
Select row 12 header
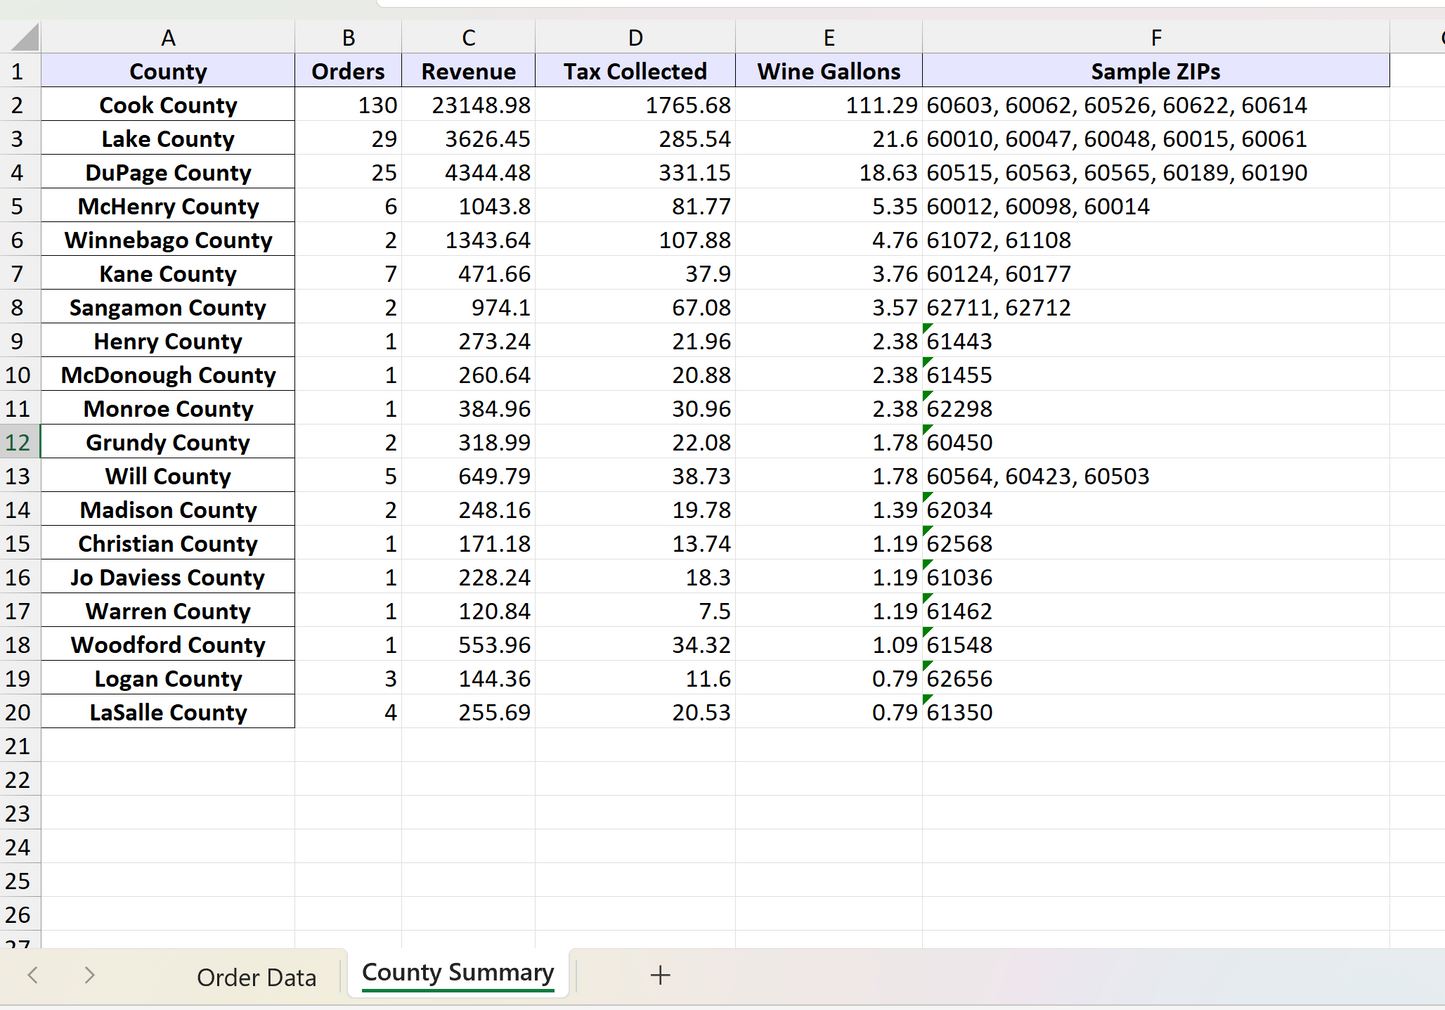click(x=18, y=442)
